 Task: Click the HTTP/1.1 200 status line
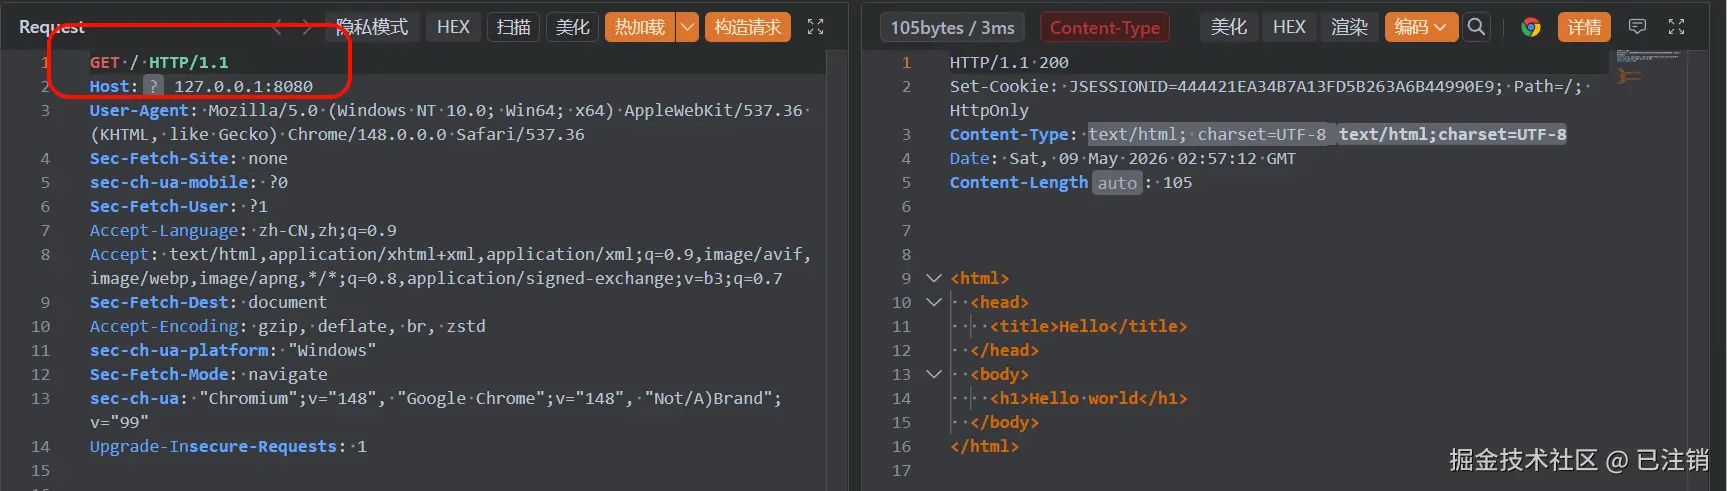1009,62
